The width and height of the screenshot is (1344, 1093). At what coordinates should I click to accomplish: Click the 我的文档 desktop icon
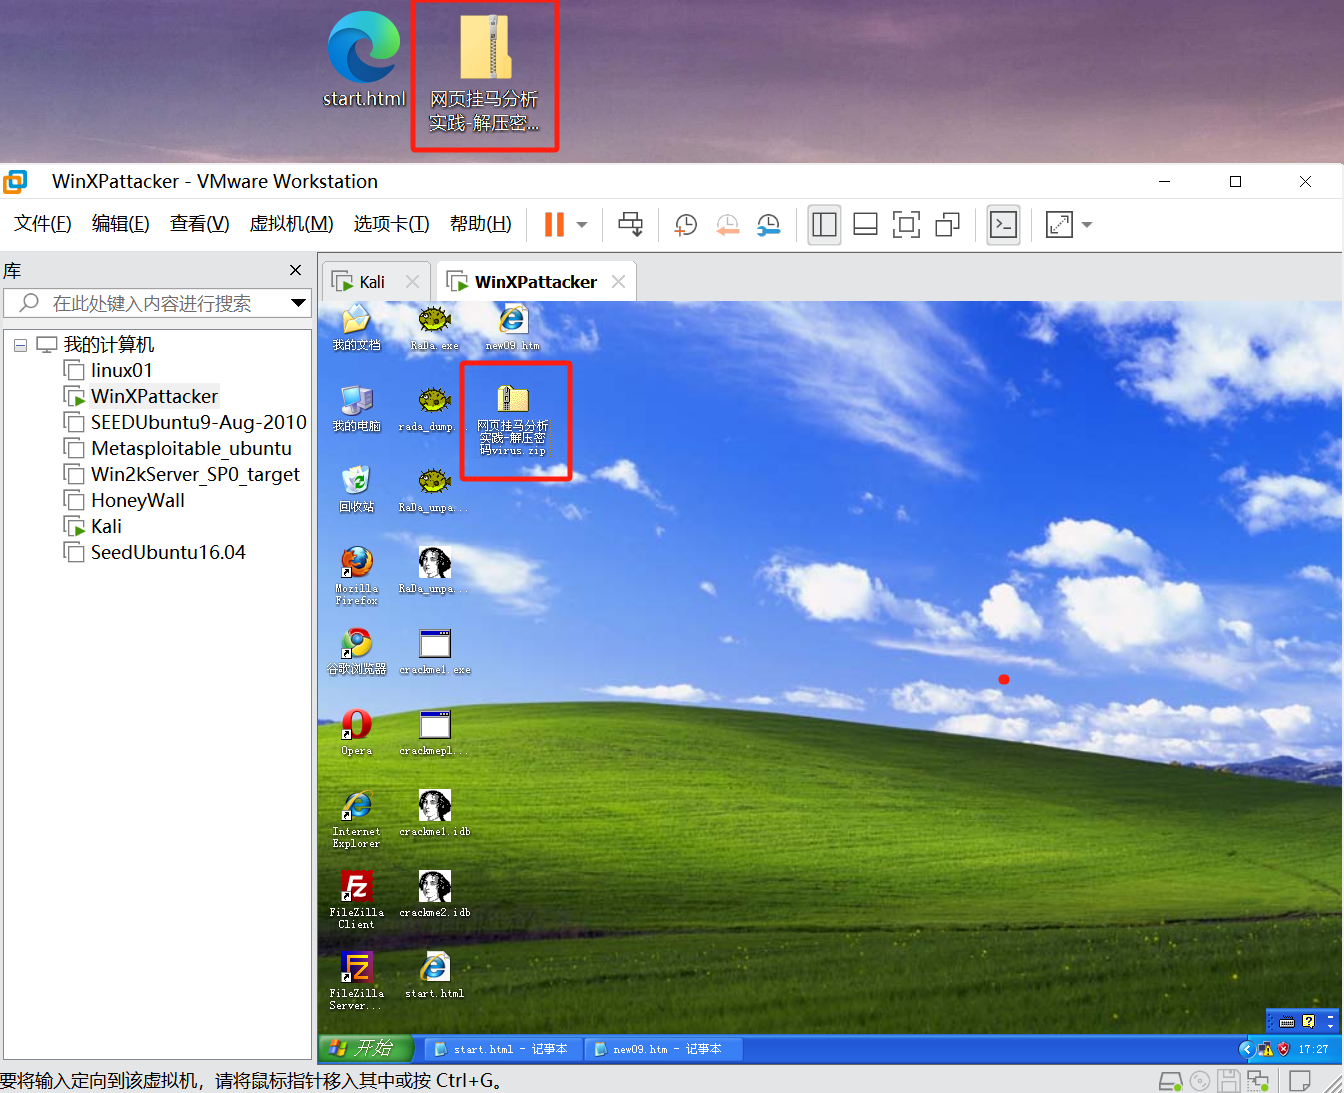point(356,328)
